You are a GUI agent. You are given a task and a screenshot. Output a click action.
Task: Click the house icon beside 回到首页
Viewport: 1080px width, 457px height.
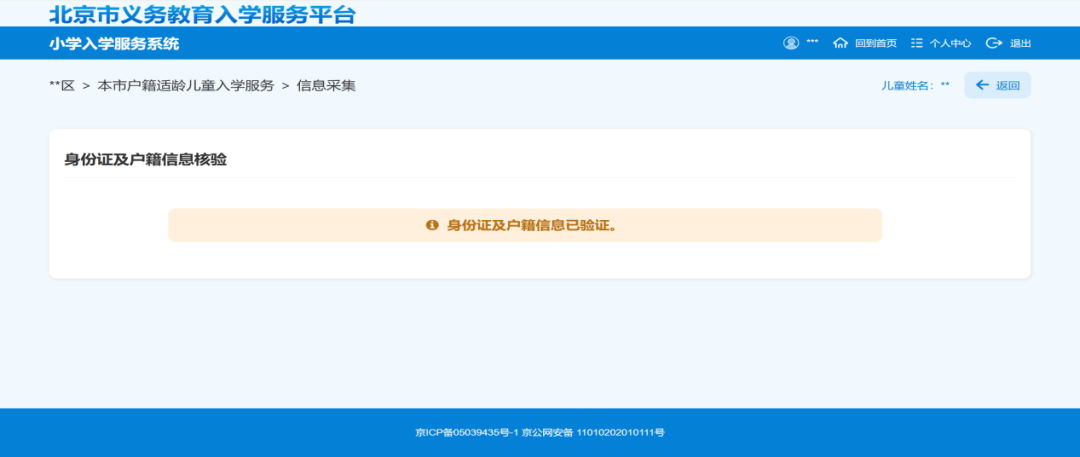coord(840,43)
